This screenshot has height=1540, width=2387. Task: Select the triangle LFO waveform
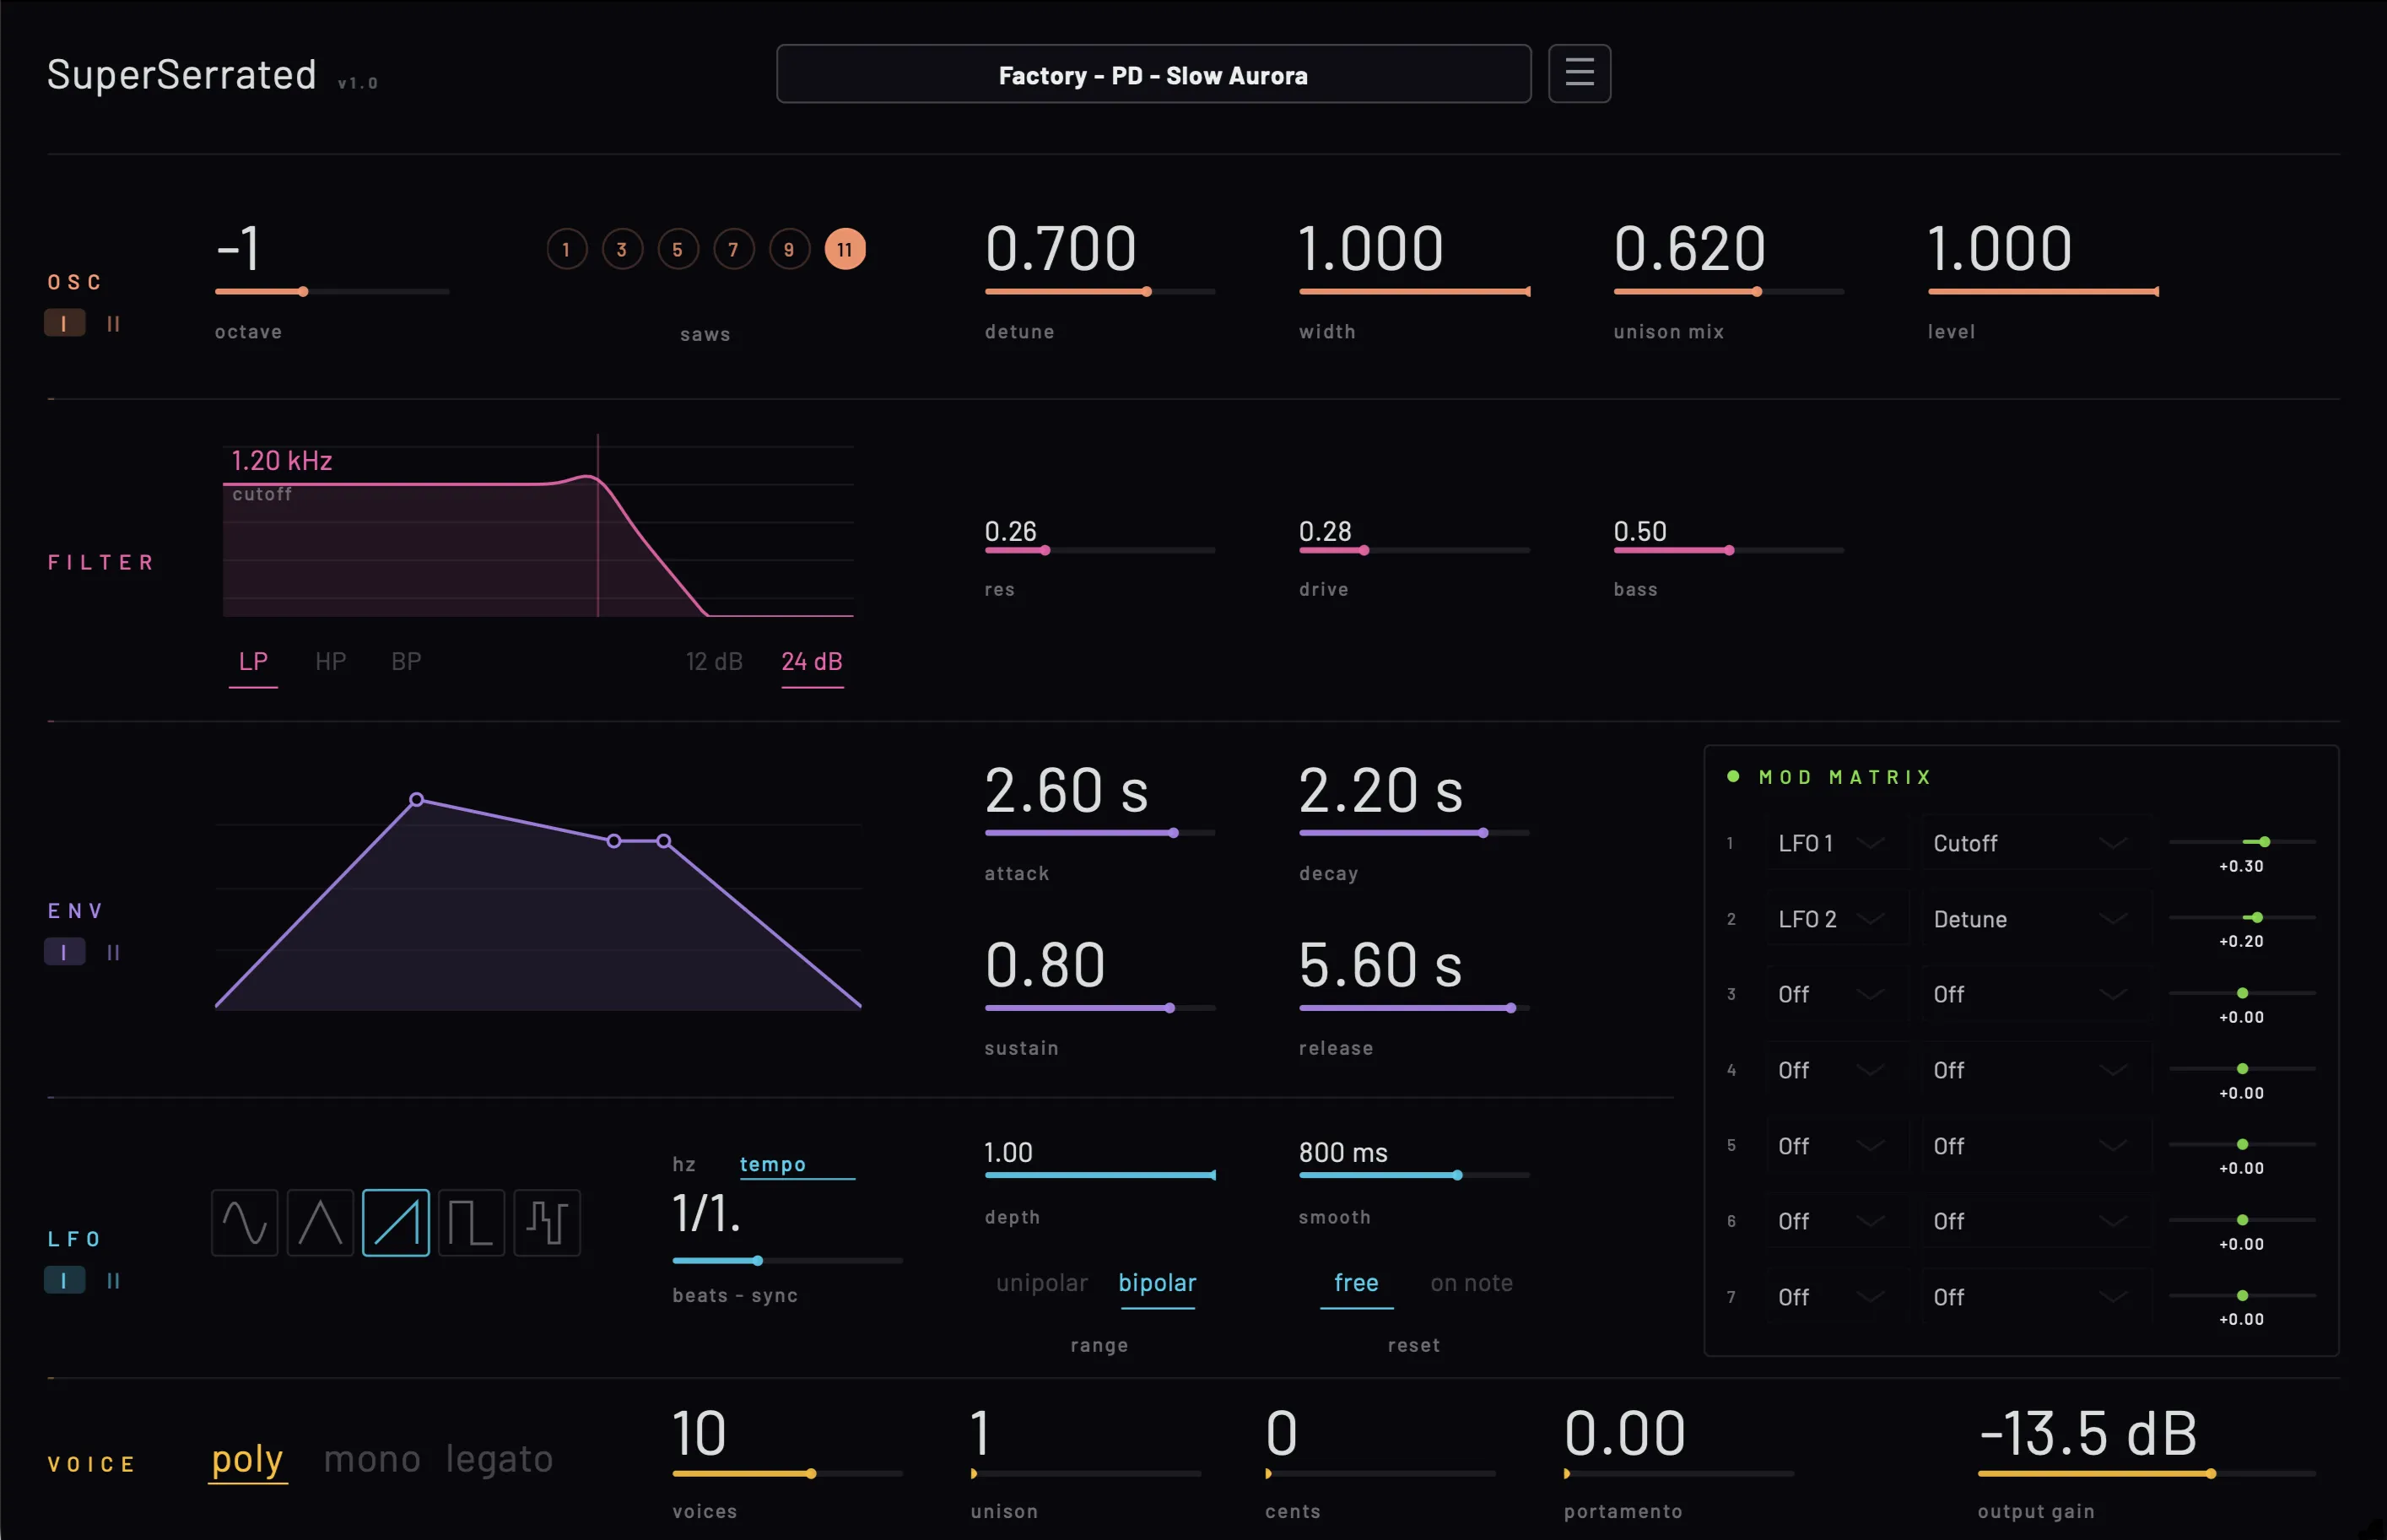pyautogui.click(x=320, y=1222)
